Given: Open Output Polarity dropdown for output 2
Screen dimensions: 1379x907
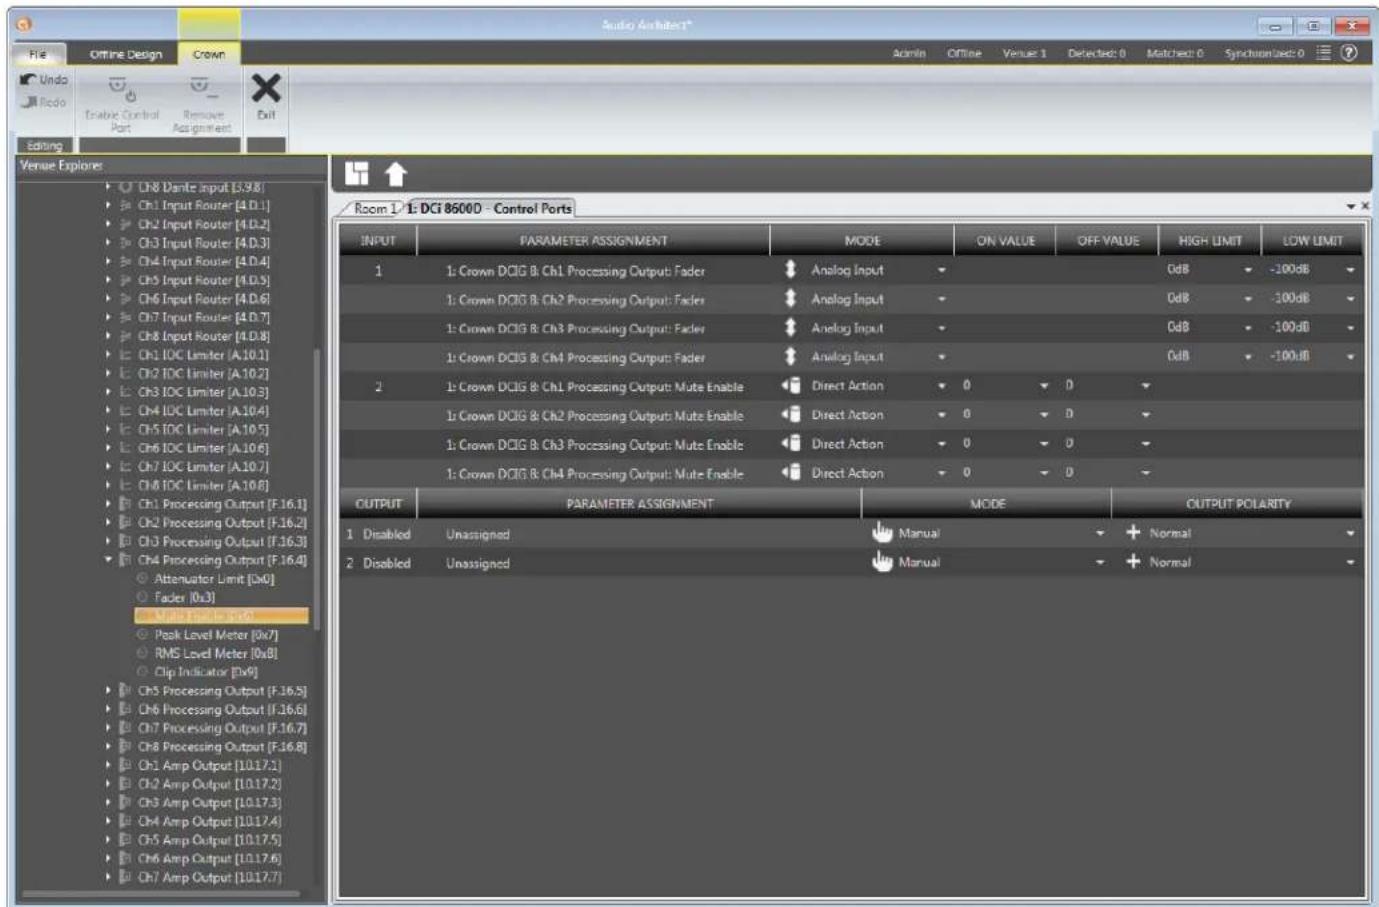Looking at the screenshot, I should pos(1350,563).
